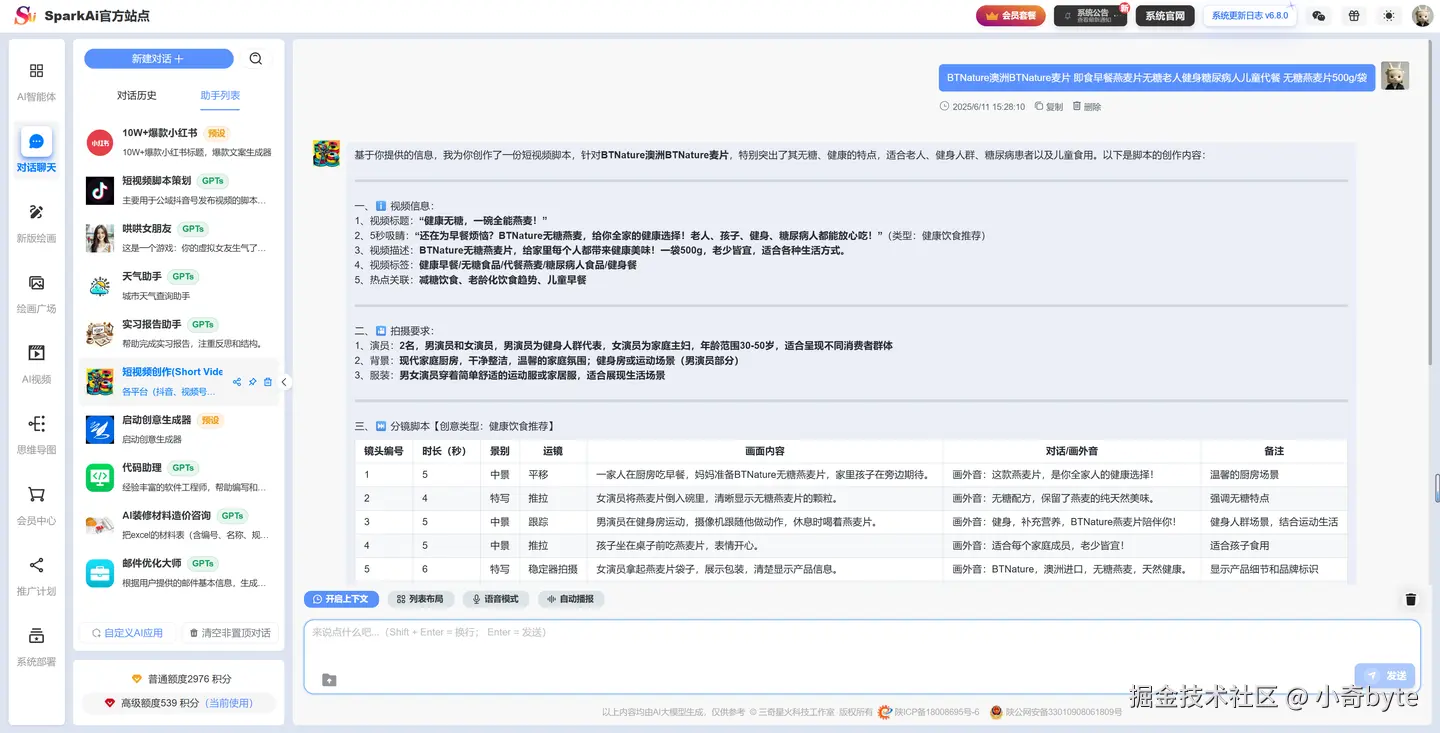Open AI视频 in the left sidebar

(36, 364)
